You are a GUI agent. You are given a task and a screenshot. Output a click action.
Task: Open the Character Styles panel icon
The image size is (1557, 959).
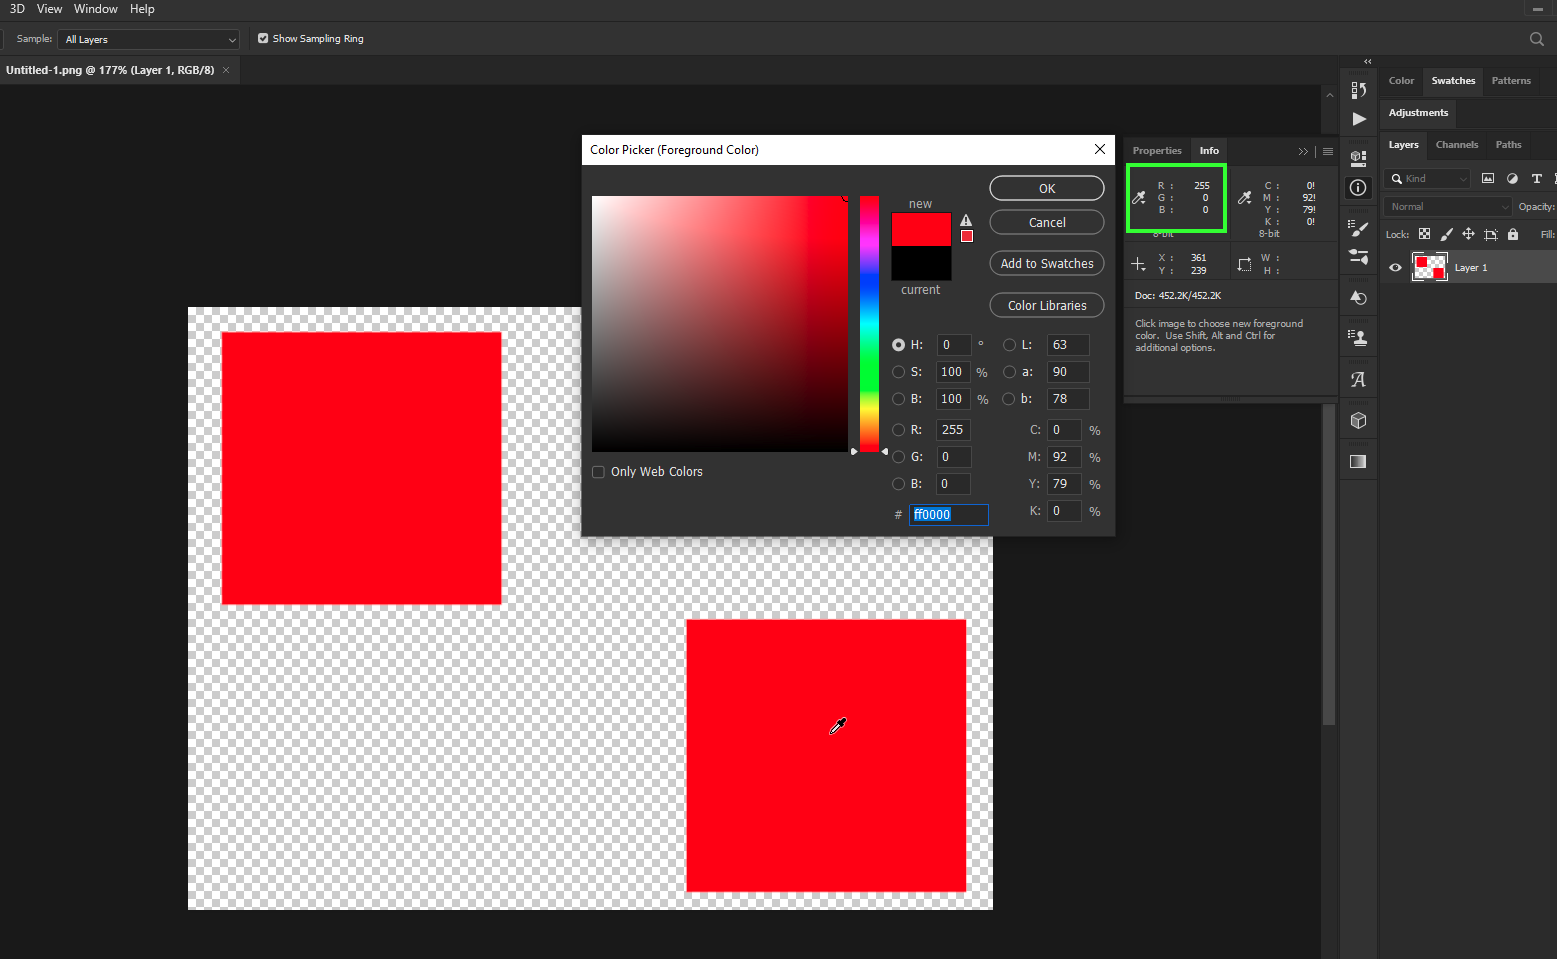pyautogui.click(x=1357, y=378)
